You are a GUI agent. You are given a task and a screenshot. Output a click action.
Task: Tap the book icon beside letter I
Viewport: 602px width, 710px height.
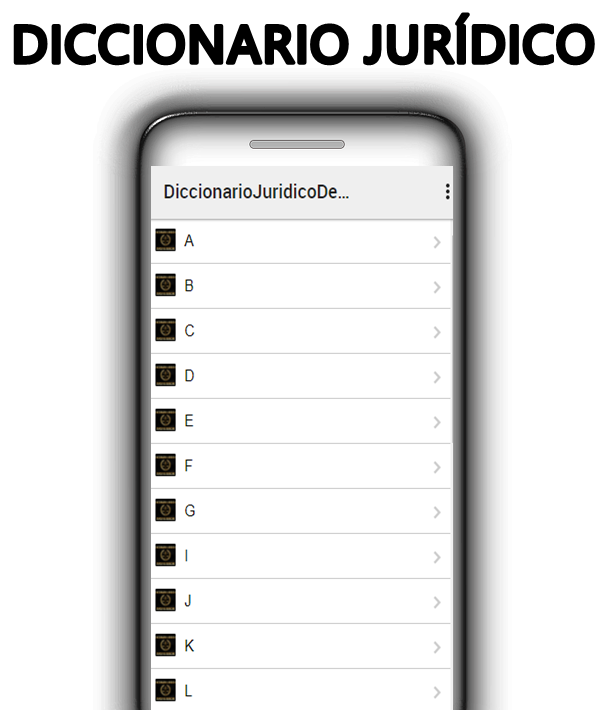pos(165,555)
